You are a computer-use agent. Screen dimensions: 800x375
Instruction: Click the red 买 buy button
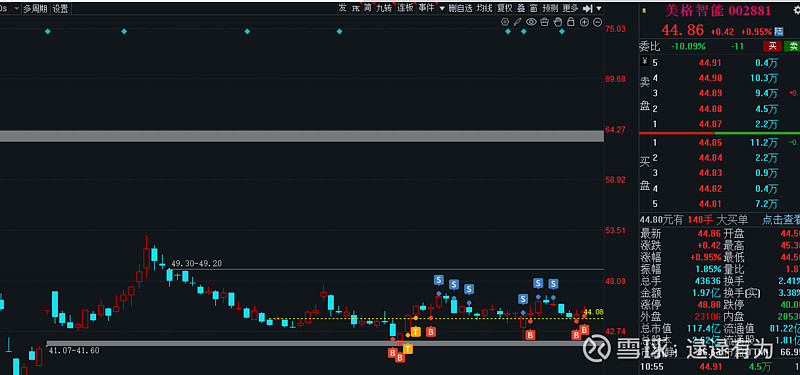coord(772,46)
